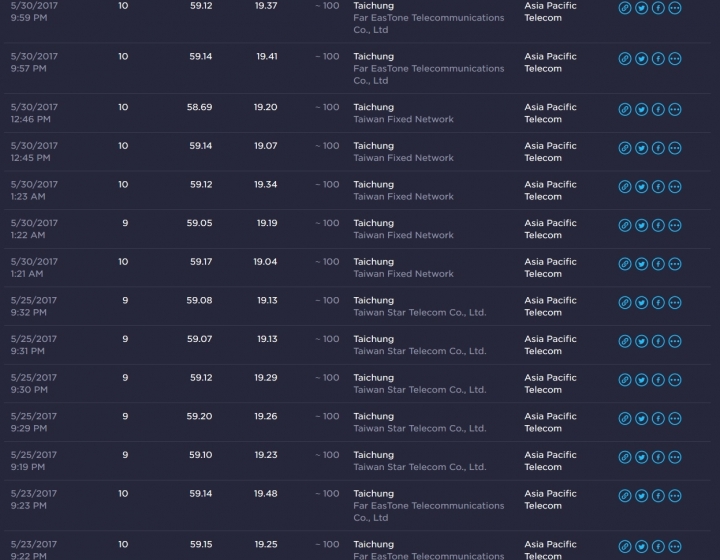Share 5/25/2017 9:19 PM result on Facebook

658,456
